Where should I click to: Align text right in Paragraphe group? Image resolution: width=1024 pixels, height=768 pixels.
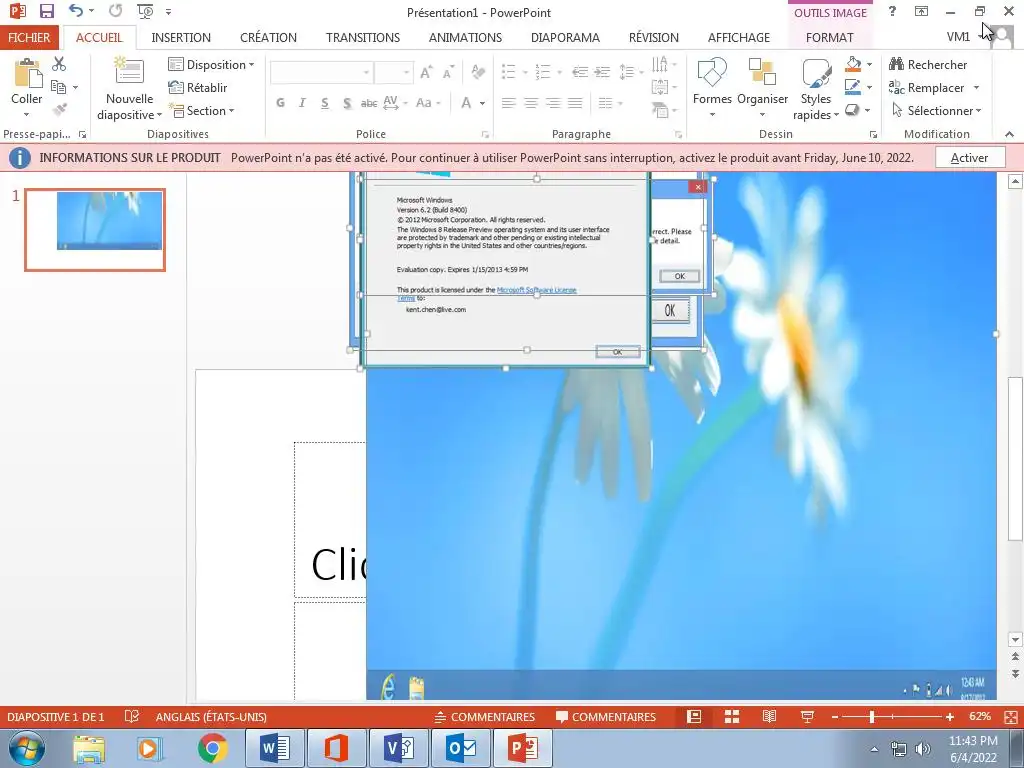click(553, 103)
